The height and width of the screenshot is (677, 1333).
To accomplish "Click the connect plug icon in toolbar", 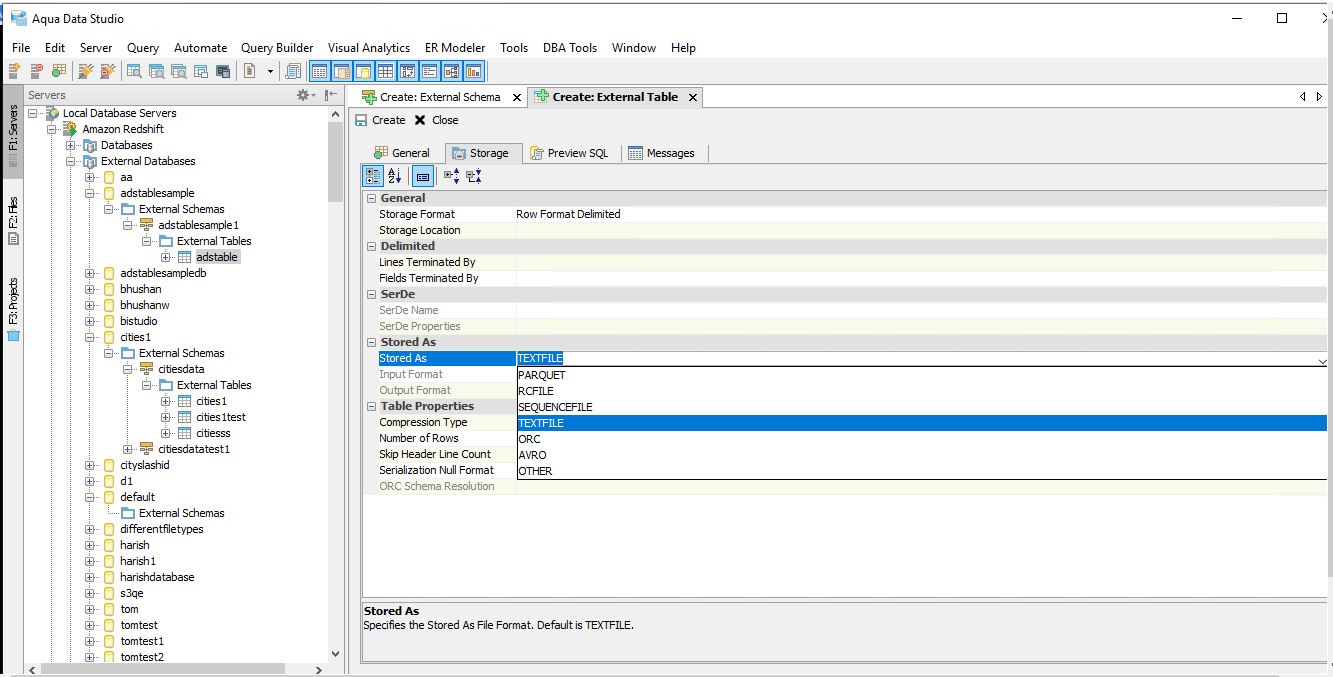I will click(86, 71).
